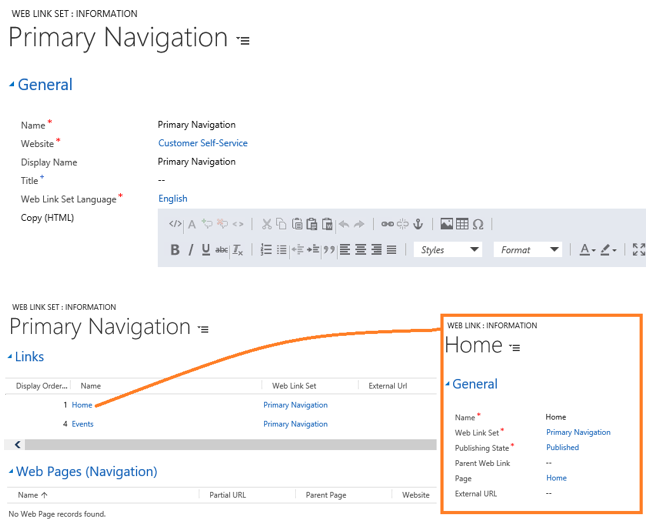
Task: Open Background Color highlighter dropdown
Action: (608, 250)
